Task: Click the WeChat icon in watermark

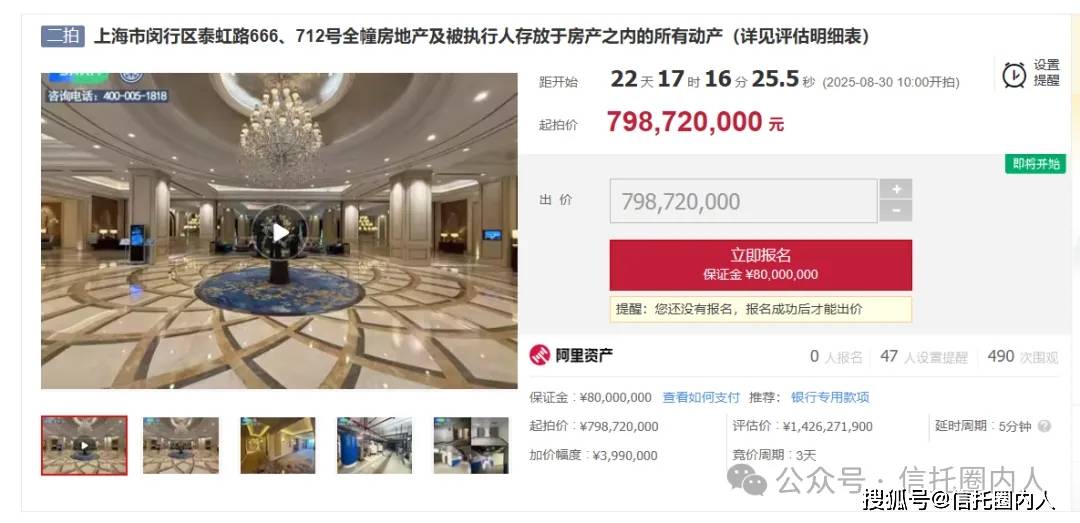Action: pos(747,478)
